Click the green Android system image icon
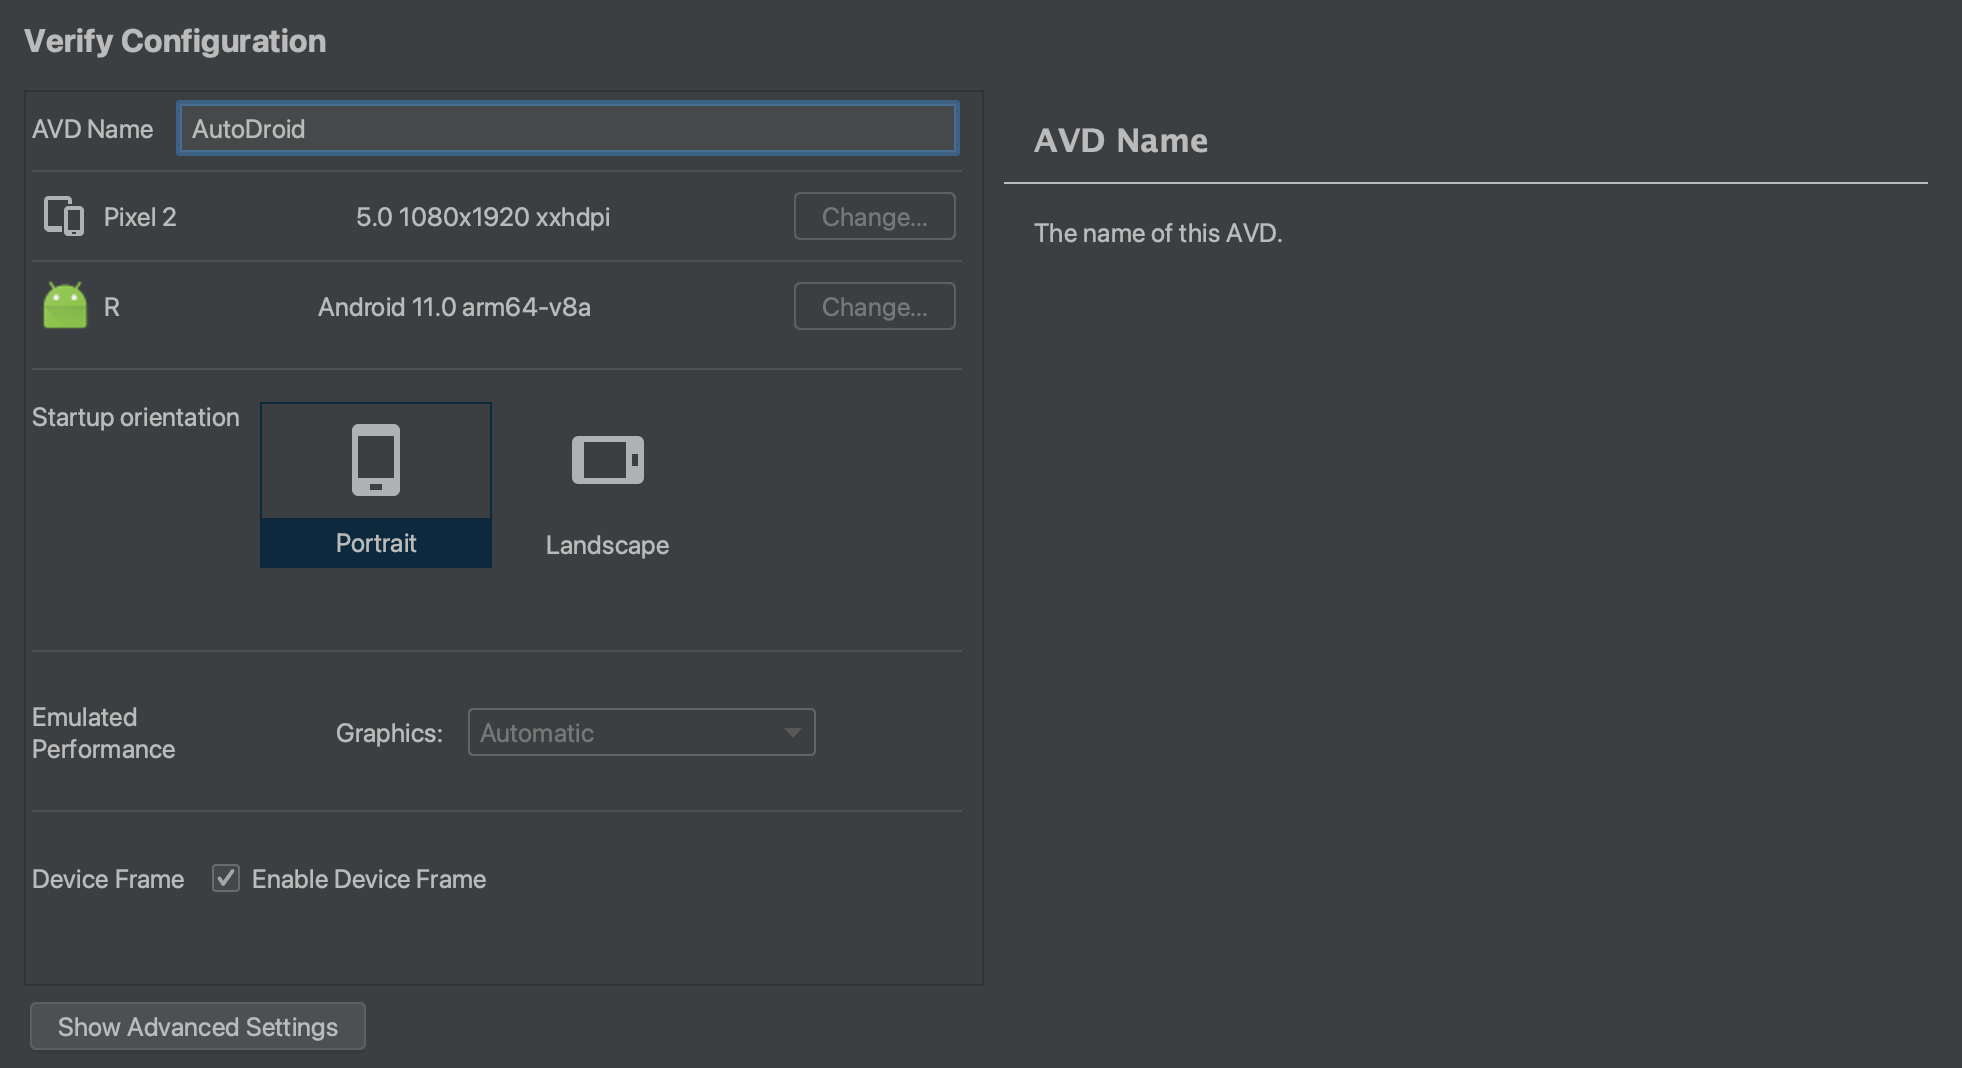 [65, 306]
